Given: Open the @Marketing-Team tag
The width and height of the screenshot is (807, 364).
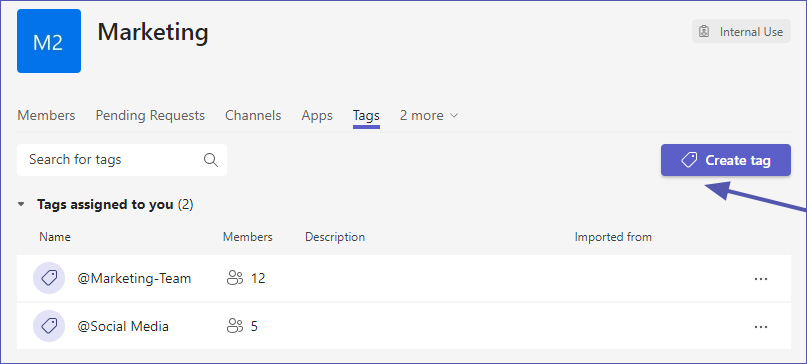Looking at the screenshot, I should coord(134,279).
